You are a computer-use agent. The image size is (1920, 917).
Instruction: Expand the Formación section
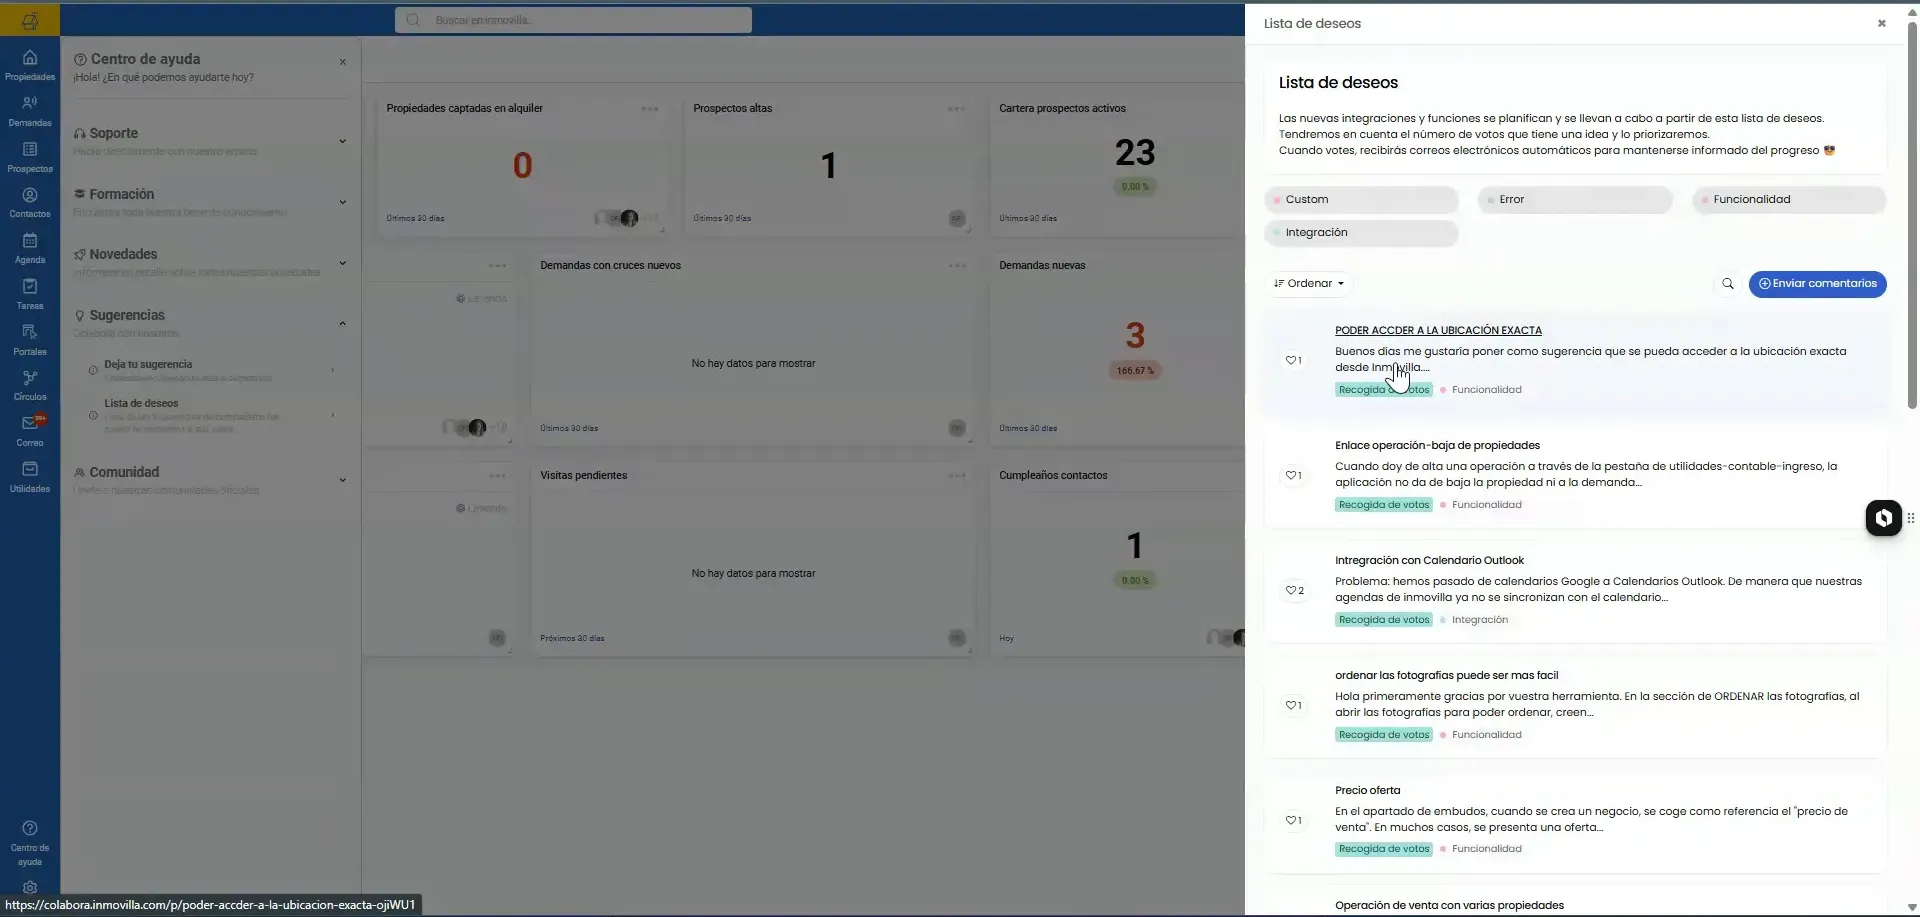coord(342,202)
